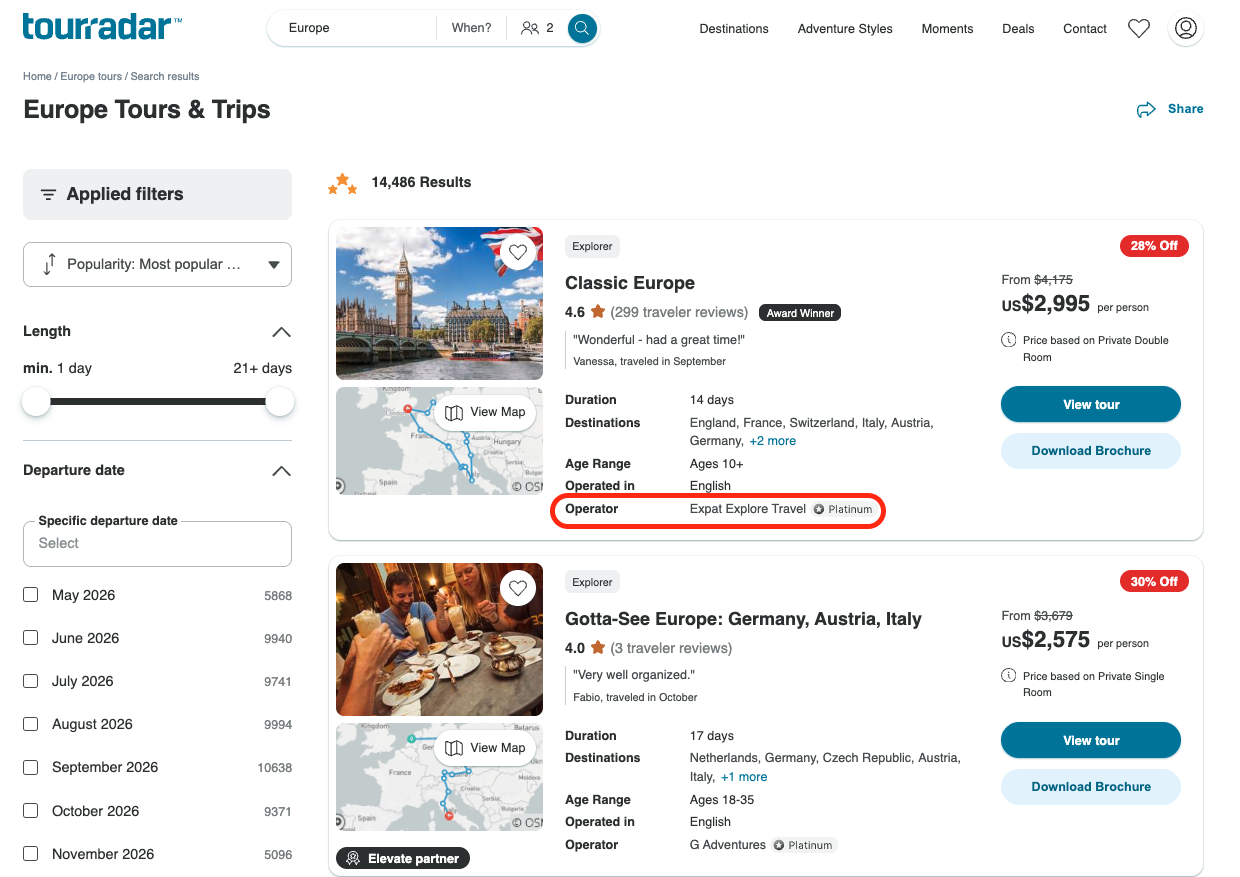Open the Adventure Styles menu
Screen dimensions: 1240x877
click(845, 29)
